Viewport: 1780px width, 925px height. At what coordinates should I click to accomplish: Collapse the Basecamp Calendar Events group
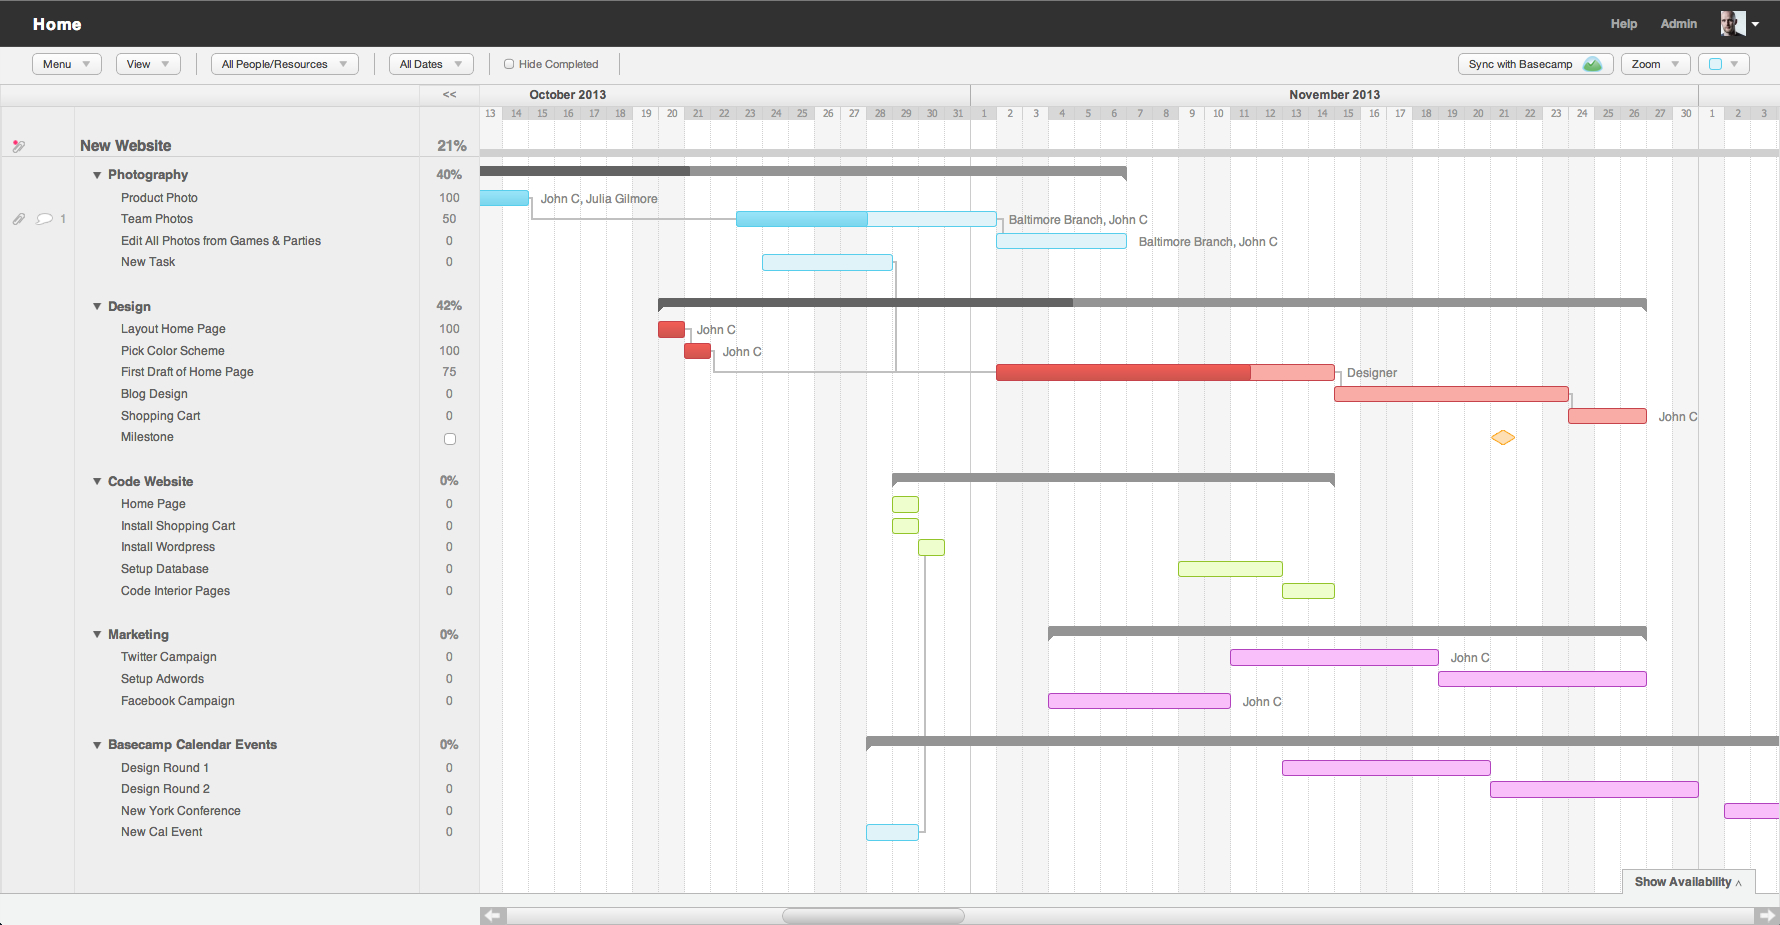[97, 745]
